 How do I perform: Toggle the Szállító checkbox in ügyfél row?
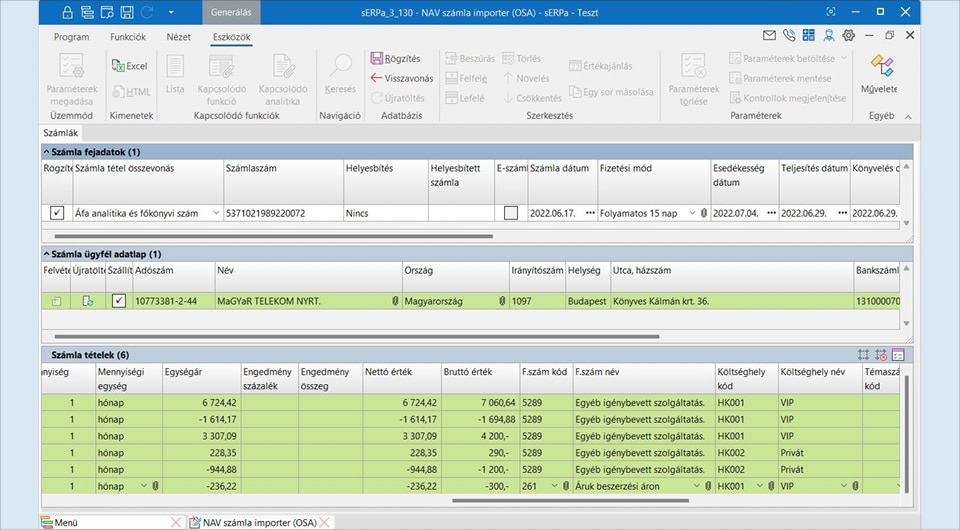[x=119, y=301]
